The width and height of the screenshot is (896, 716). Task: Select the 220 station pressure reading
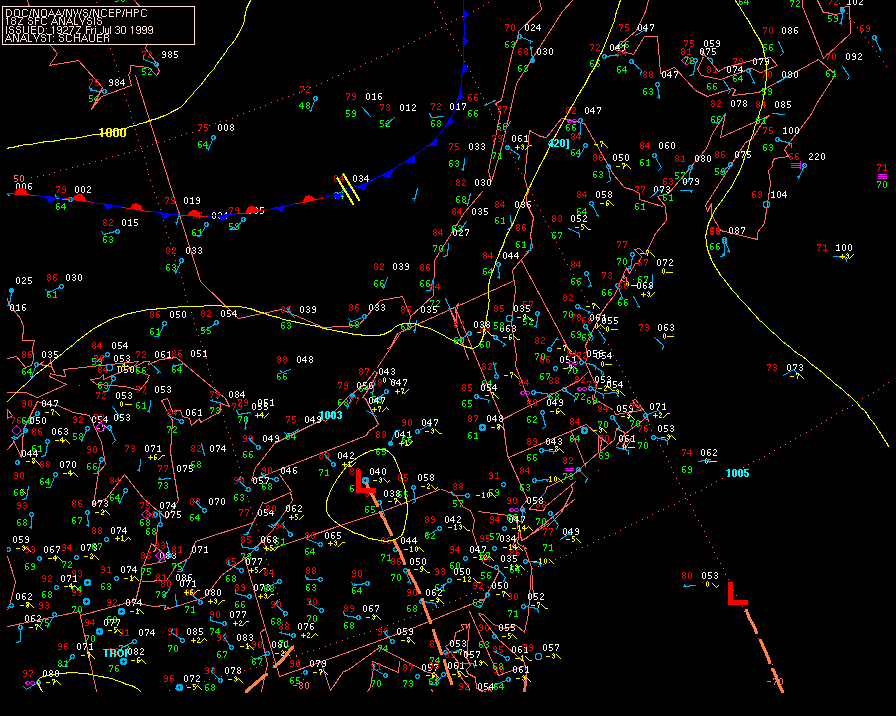point(817,157)
